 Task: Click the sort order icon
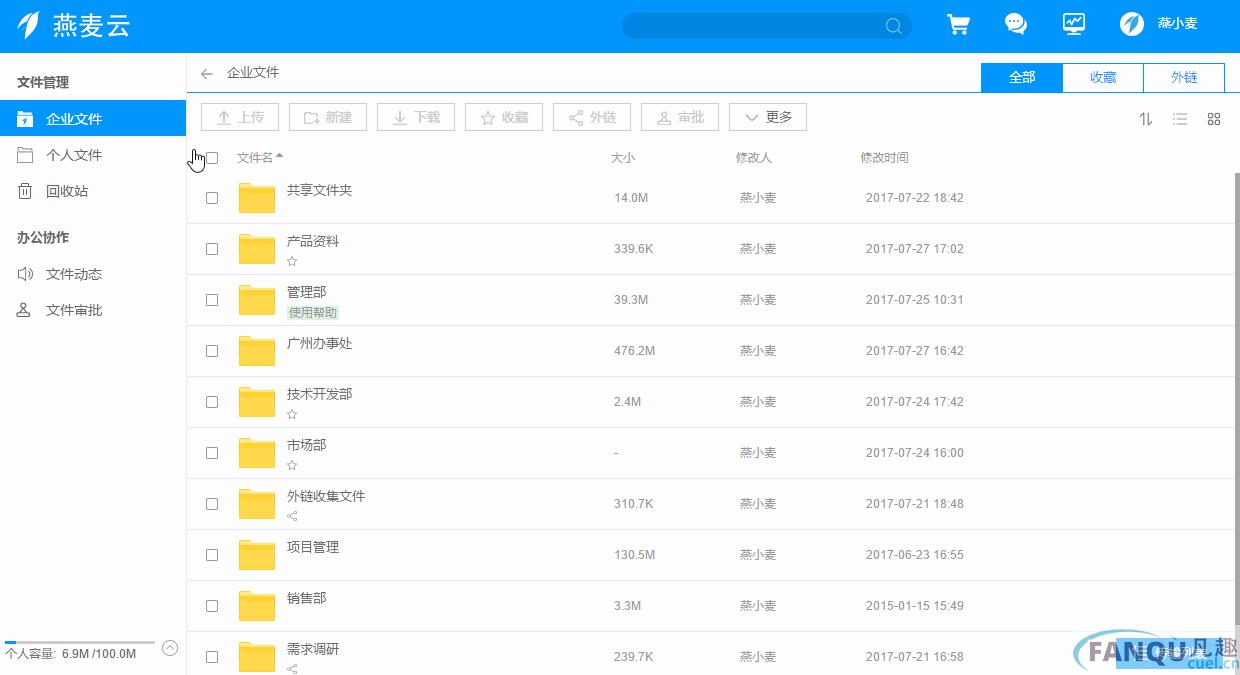coord(1146,119)
